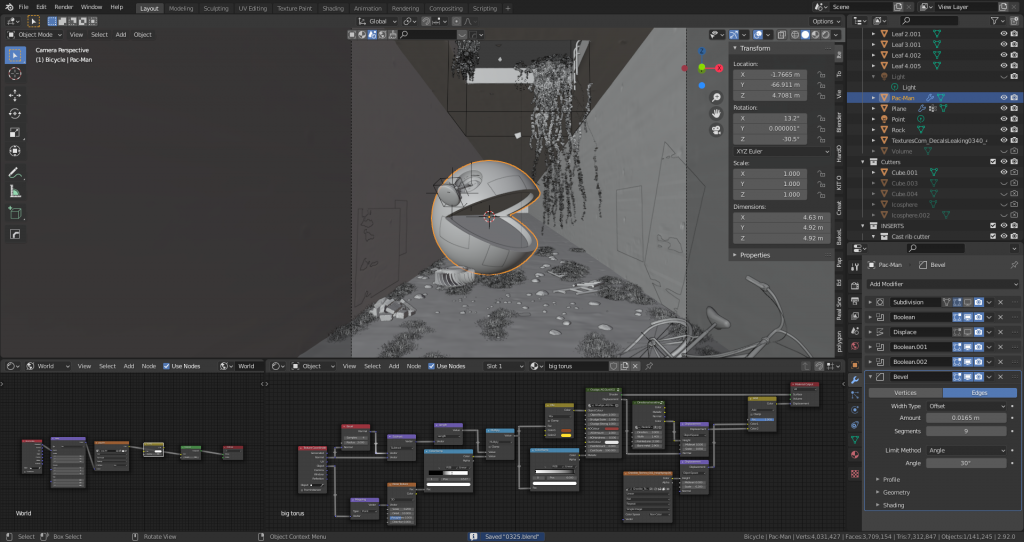Screen dimensions: 1024x542
Task: Open the Texture properties checker tab
Action: click(855, 473)
